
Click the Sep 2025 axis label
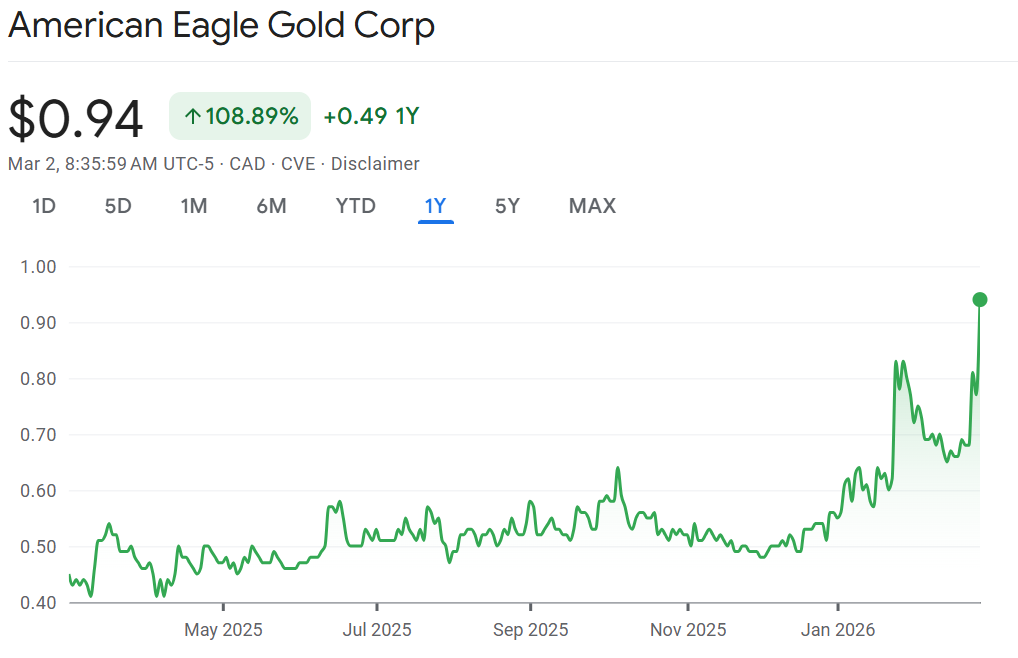[x=531, y=630]
